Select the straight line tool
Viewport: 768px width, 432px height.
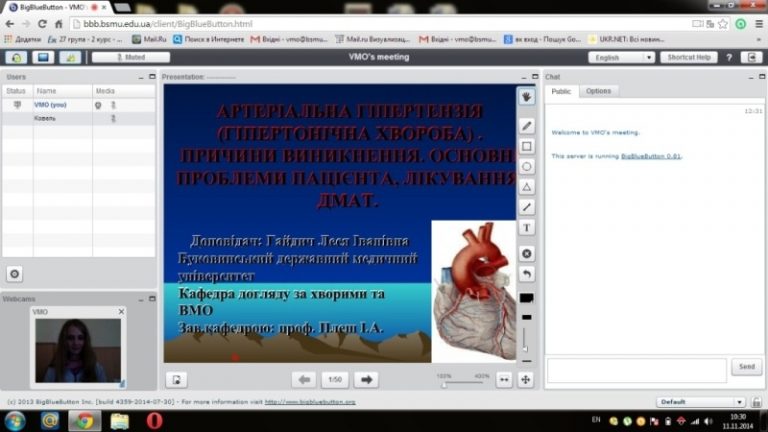527,207
